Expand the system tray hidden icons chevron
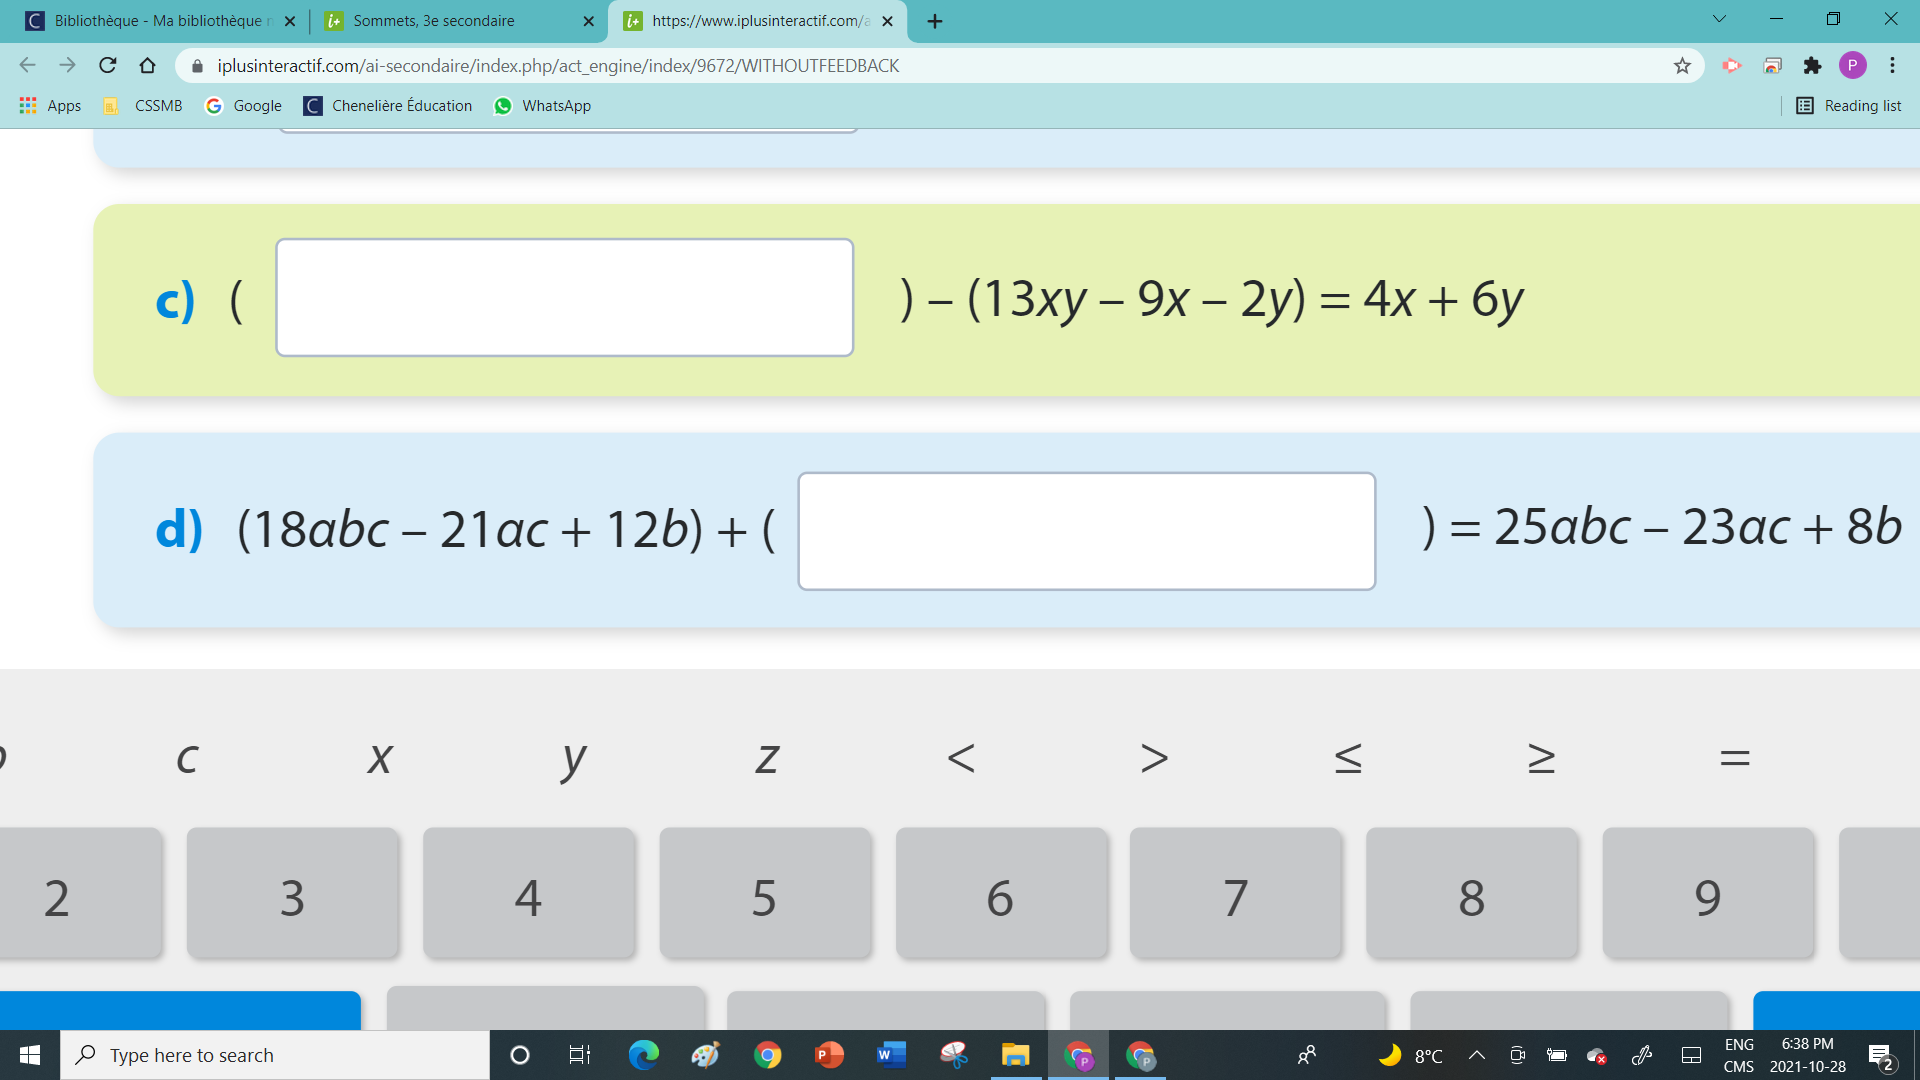The image size is (1920, 1080). pos(1476,1055)
